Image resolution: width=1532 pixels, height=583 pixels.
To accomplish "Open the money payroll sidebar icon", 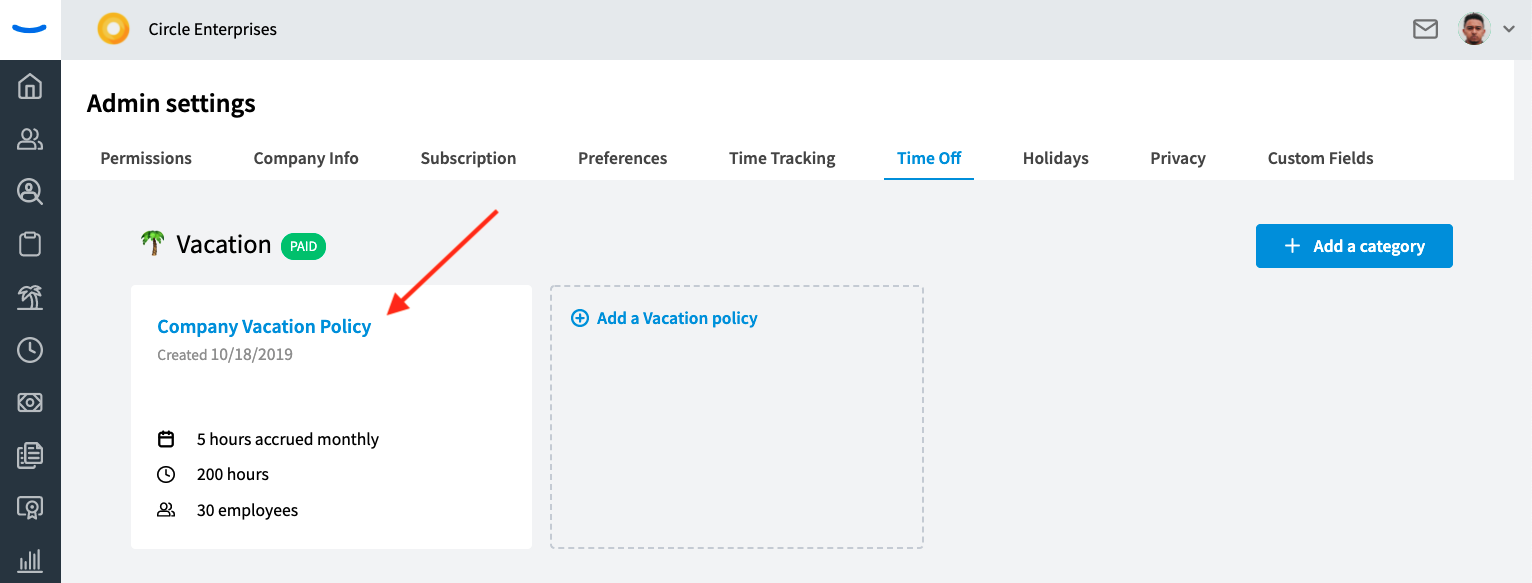I will pos(30,403).
